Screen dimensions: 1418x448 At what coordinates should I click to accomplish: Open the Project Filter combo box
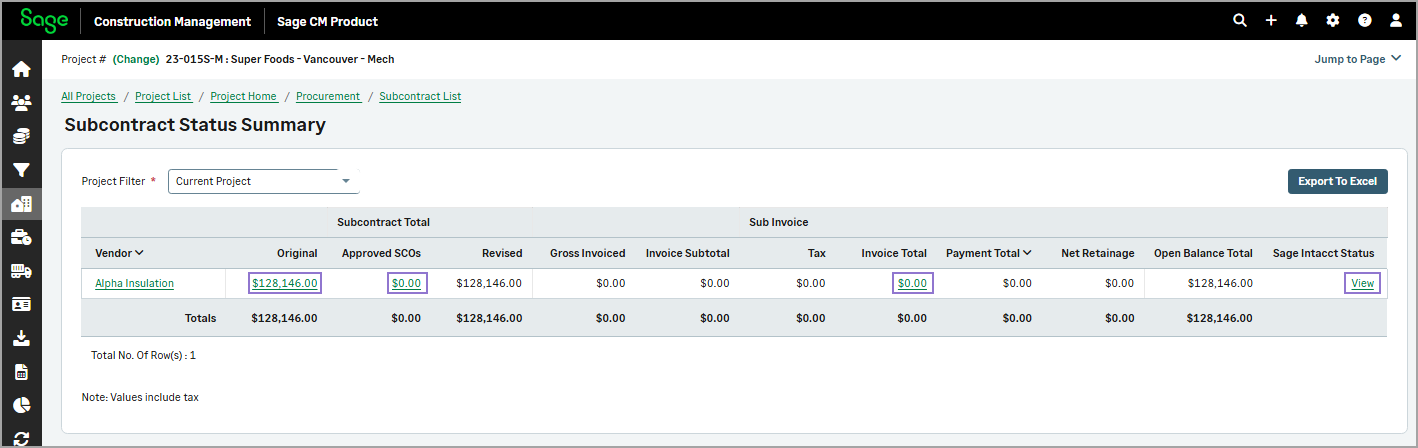pyautogui.click(x=263, y=181)
